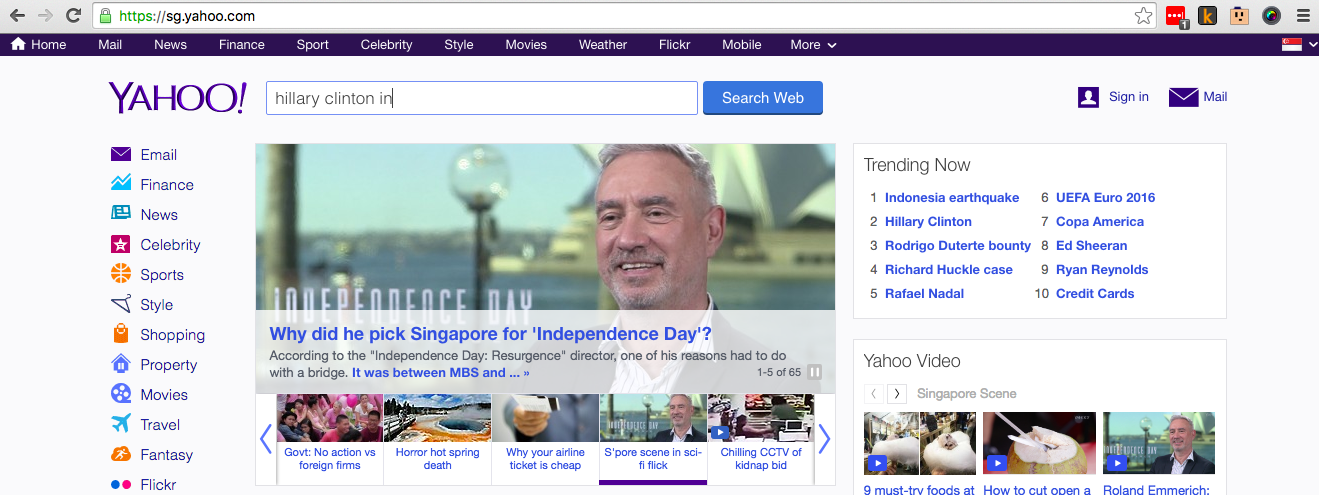The width and height of the screenshot is (1319, 495).
Task: Open Home in the top navigation bar
Action: [38, 45]
